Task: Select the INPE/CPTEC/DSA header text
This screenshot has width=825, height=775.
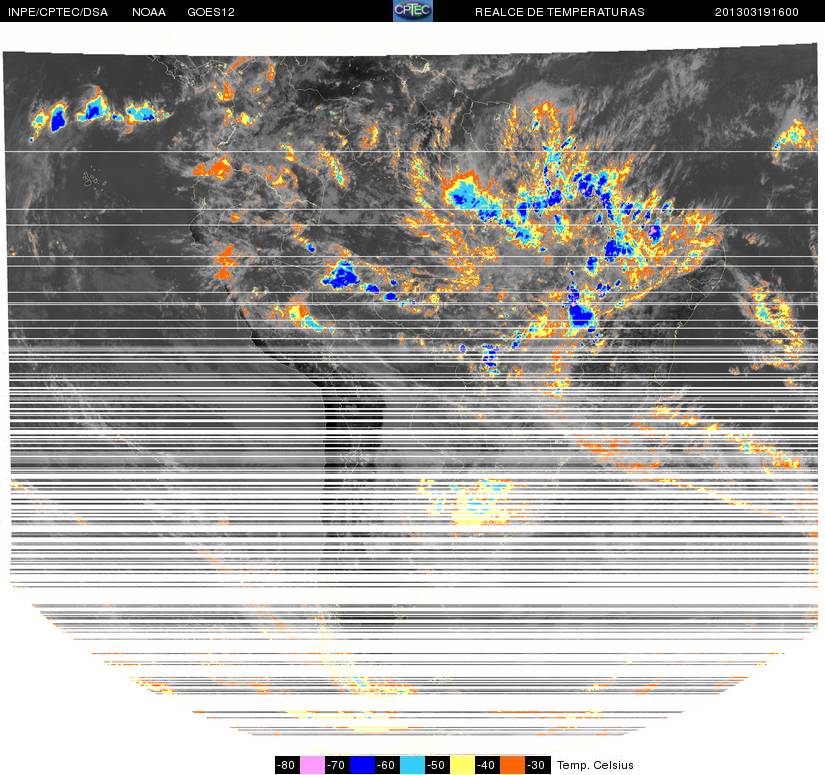Action: coord(58,12)
